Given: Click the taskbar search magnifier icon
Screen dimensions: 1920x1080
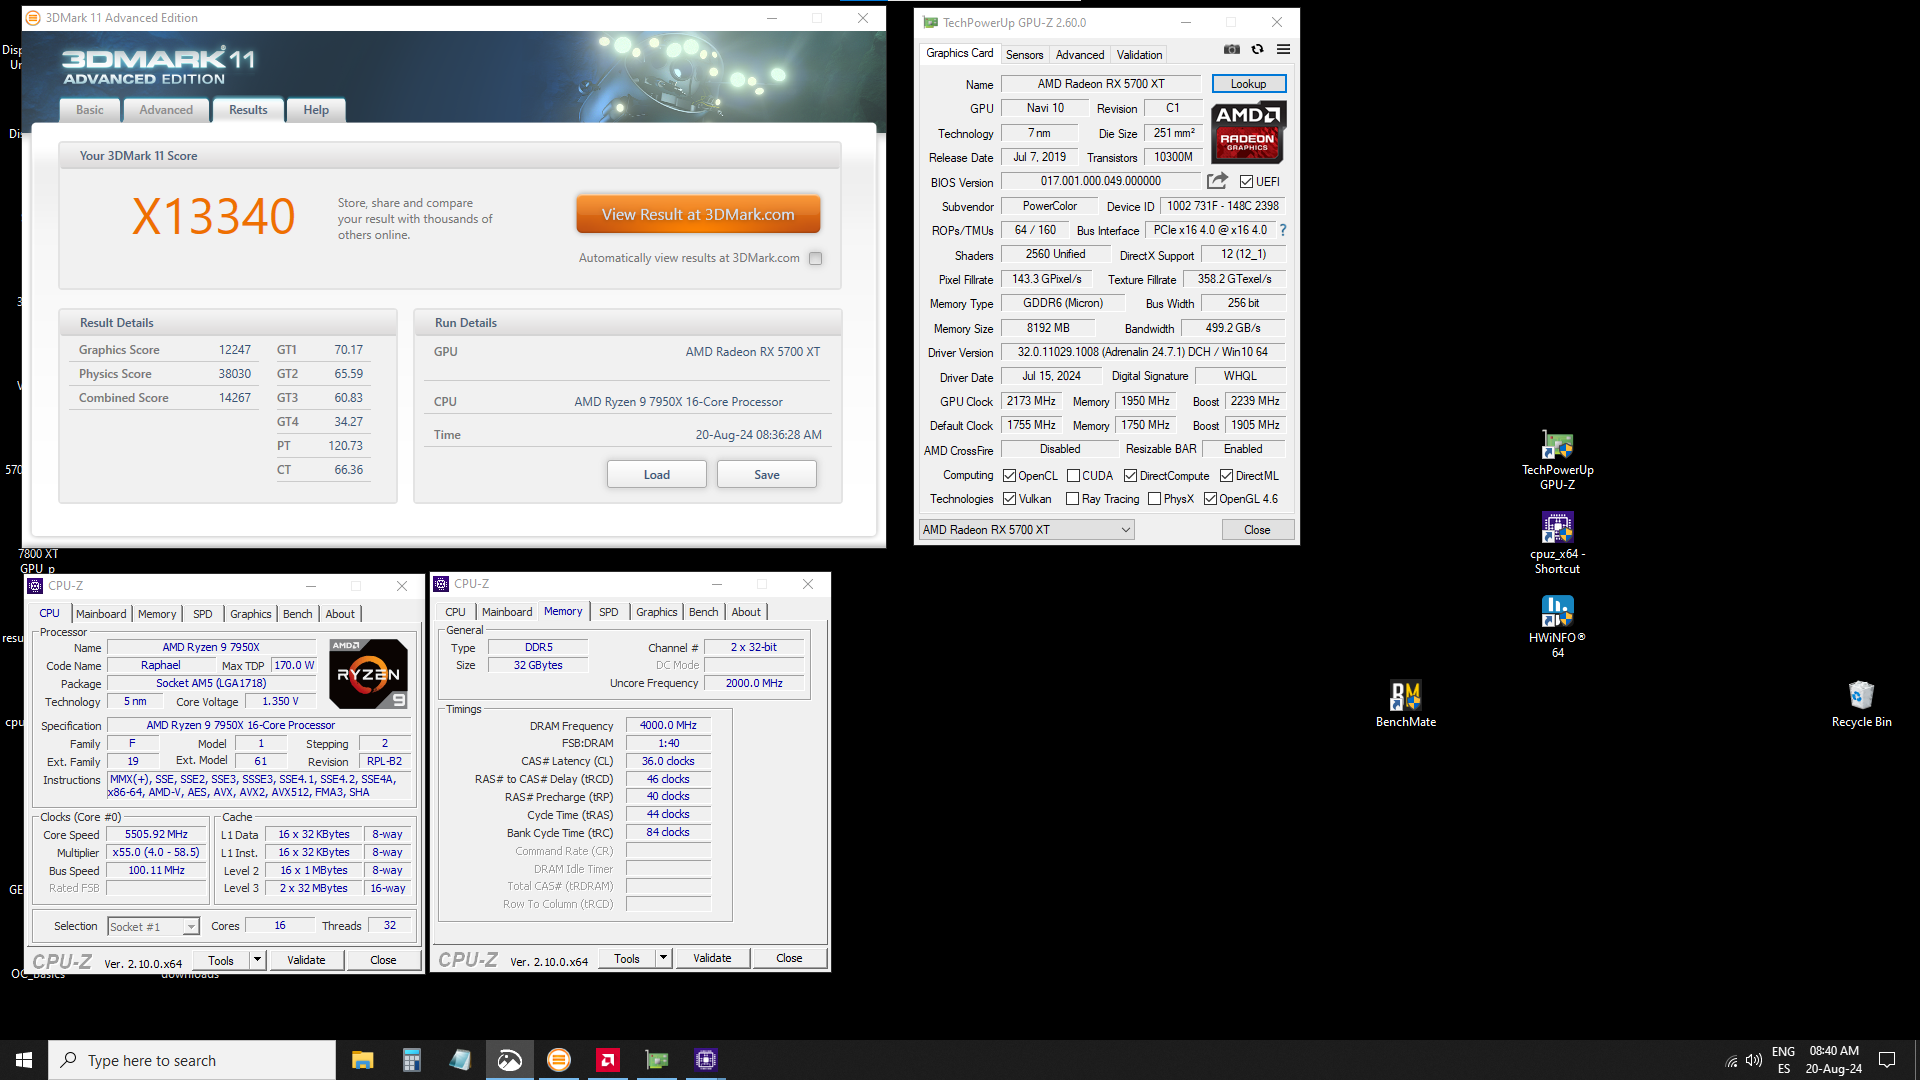Looking at the screenshot, I should point(68,1060).
